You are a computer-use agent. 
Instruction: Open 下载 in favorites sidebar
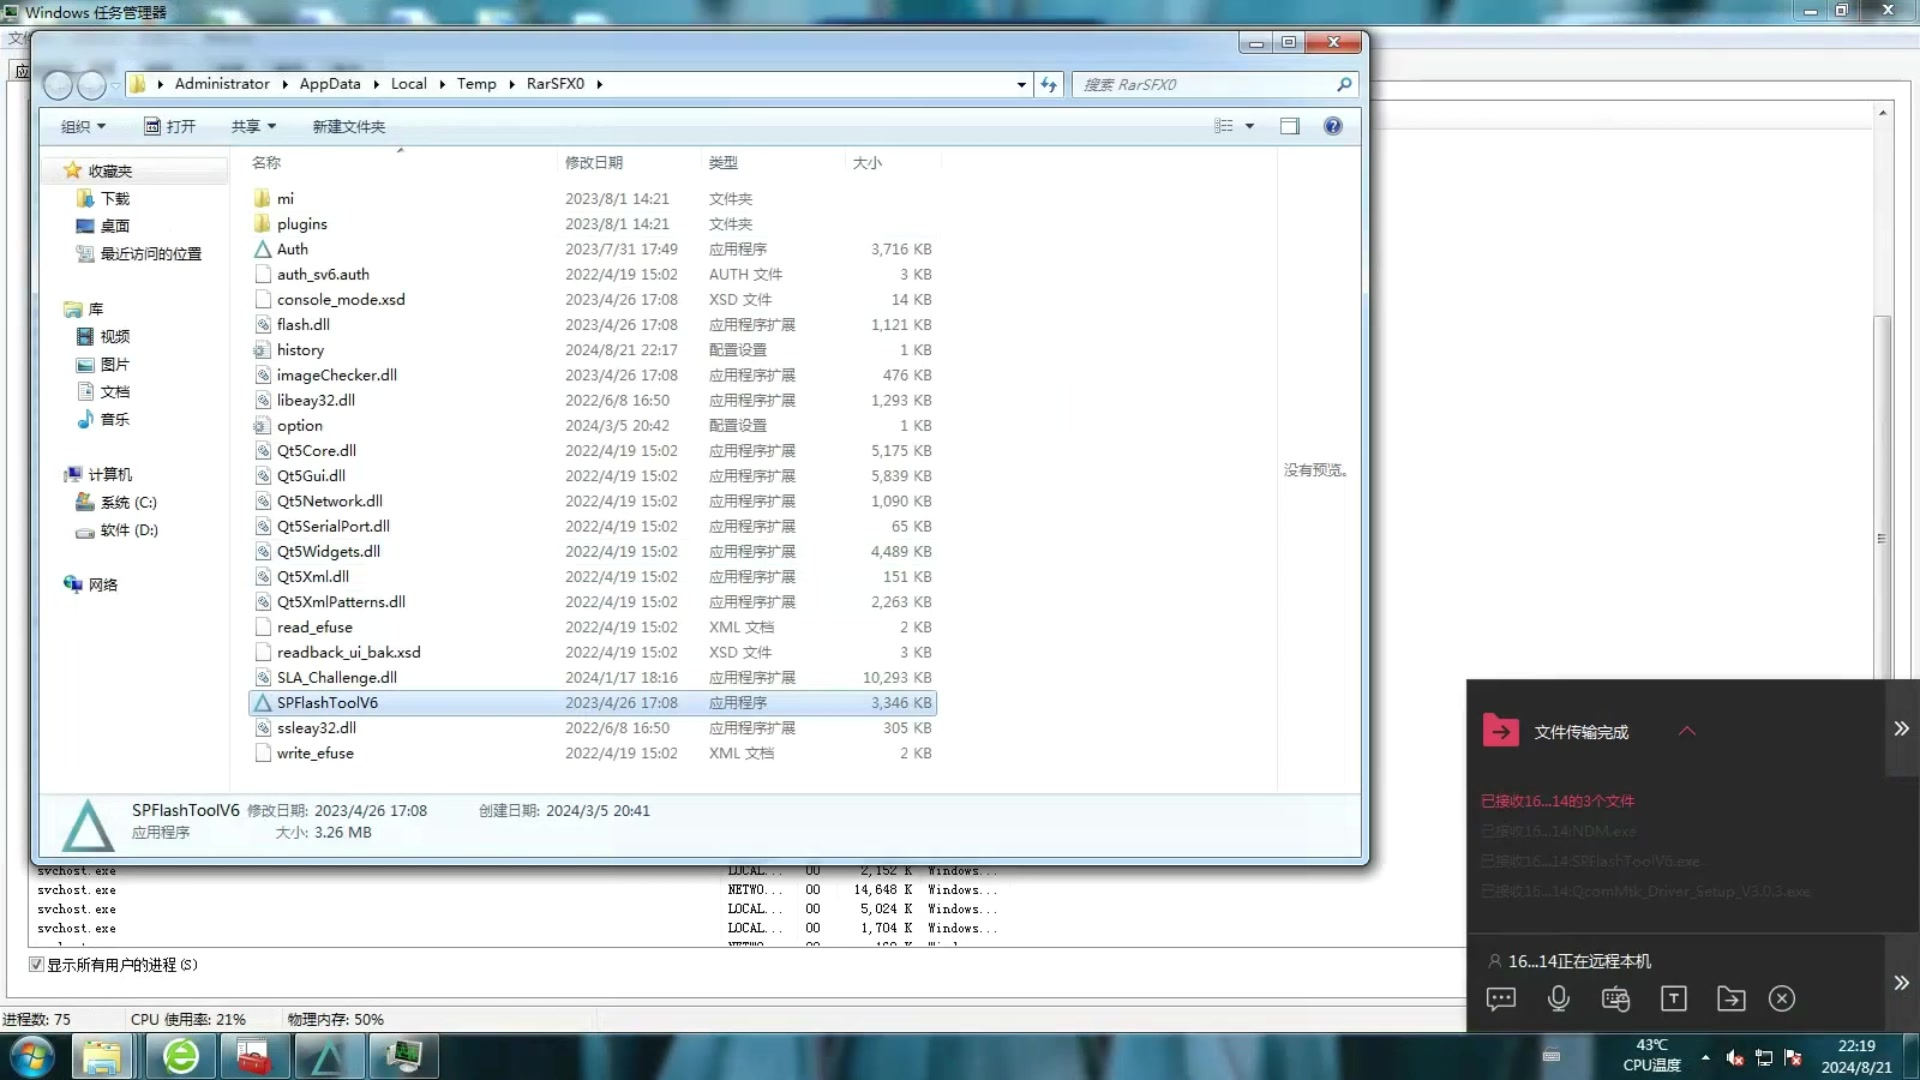104,198
